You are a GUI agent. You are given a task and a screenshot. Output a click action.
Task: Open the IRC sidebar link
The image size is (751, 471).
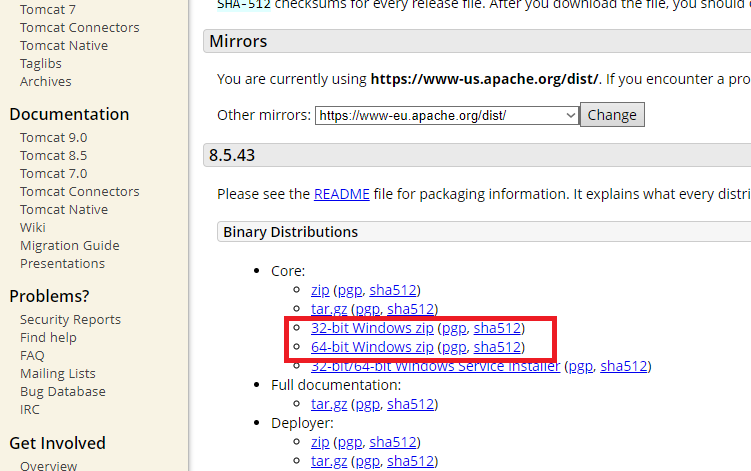30,410
